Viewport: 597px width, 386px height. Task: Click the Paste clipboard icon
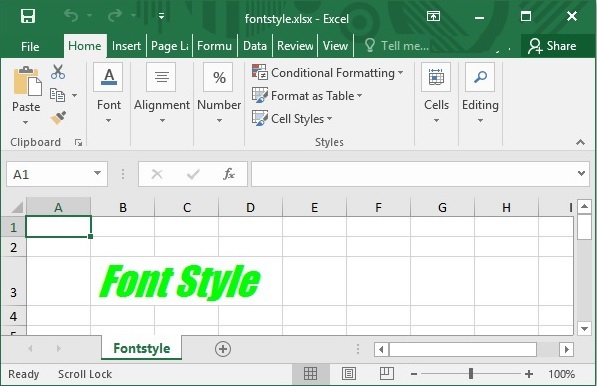(27, 81)
